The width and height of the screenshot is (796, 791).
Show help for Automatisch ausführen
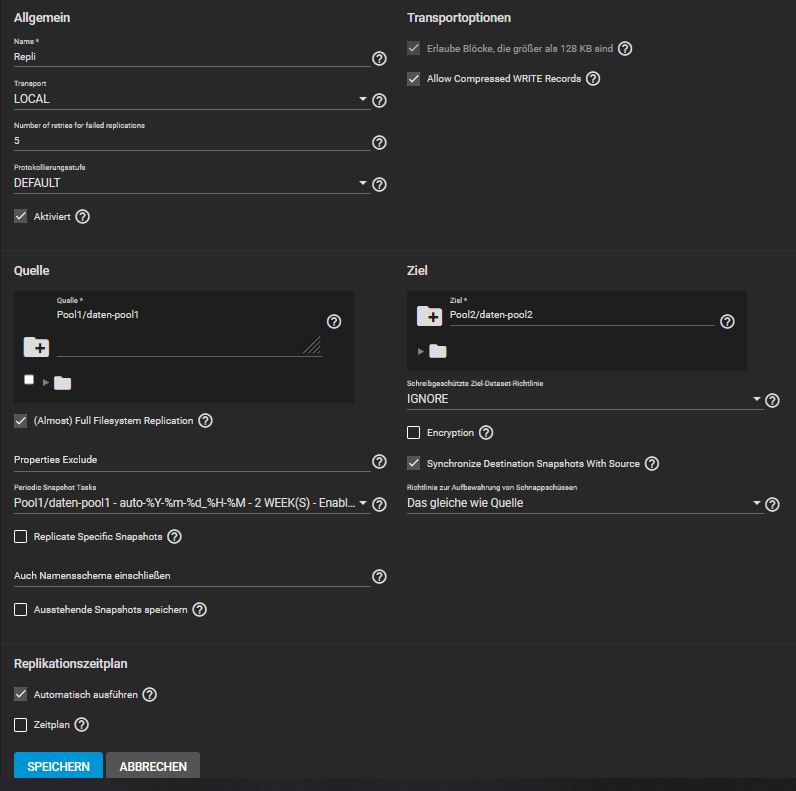[x=149, y=695]
